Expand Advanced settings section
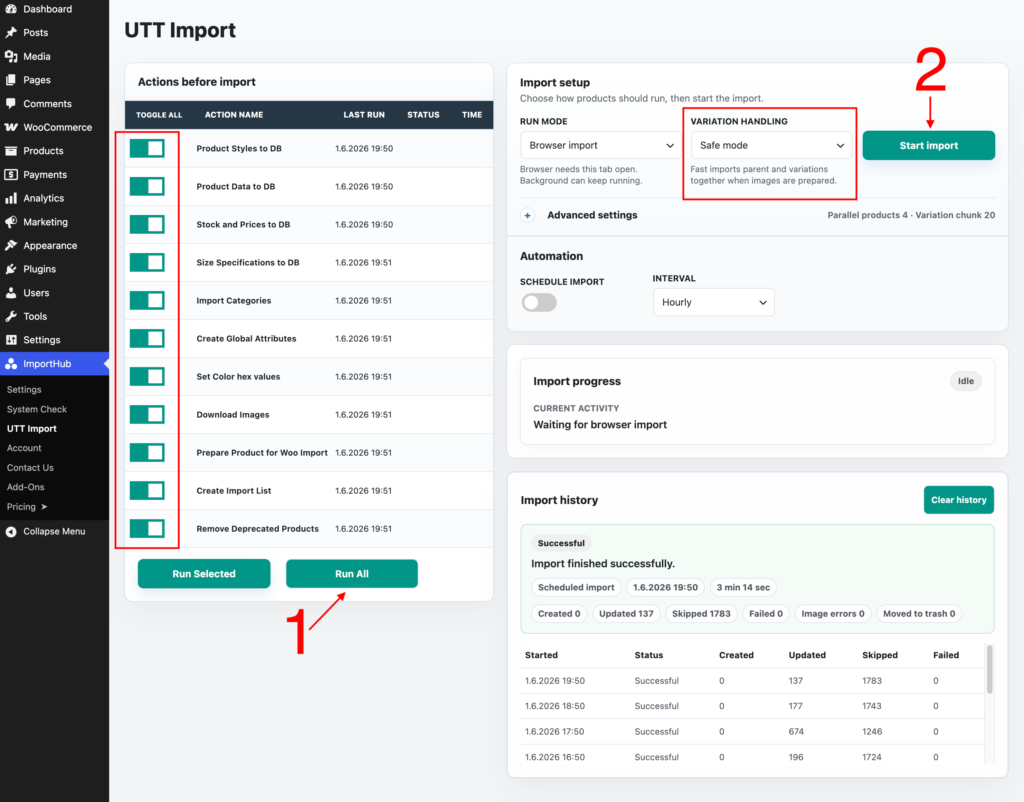This screenshot has width=1024, height=802. (x=592, y=215)
